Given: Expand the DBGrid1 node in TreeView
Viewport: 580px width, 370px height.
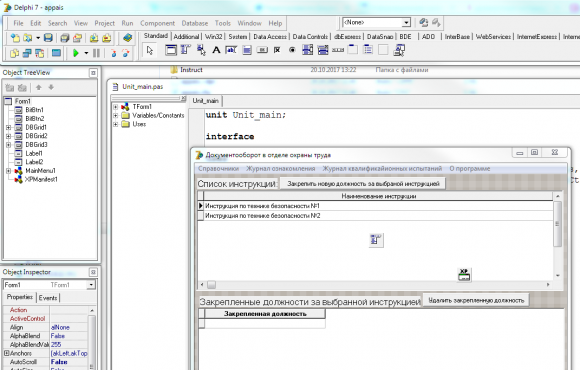Looking at the screenshot, I should click(8, 127).
